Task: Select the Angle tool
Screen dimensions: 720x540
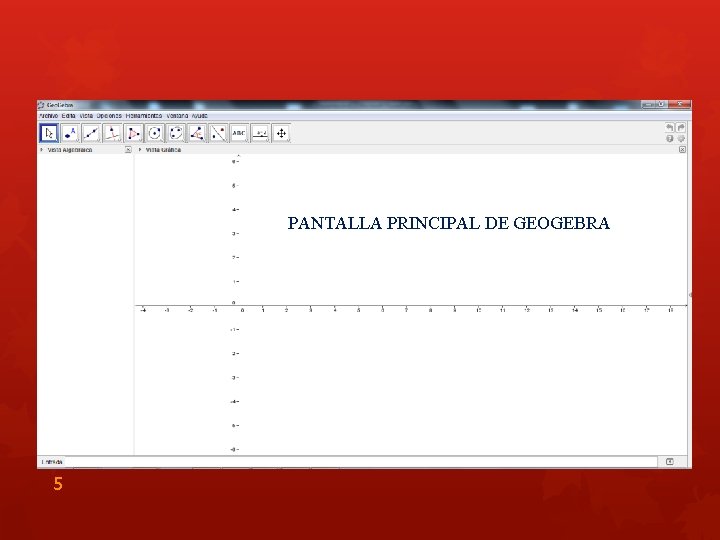Action: pyautogui.click(x=197, y=133)
